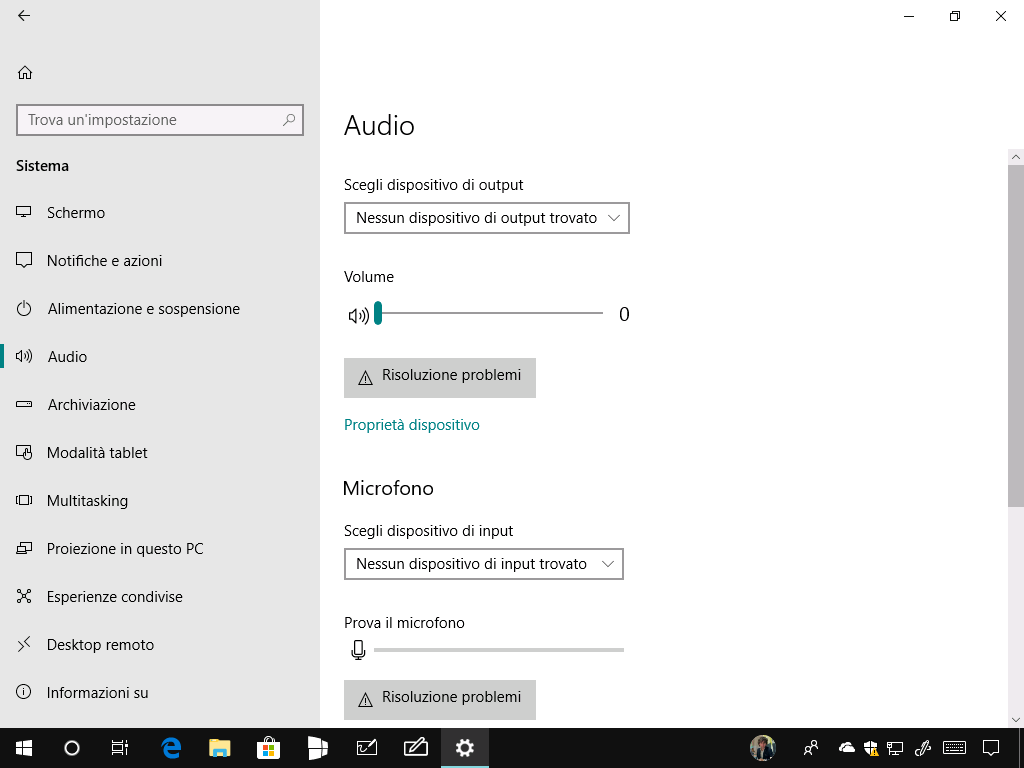Image resolution: width=1024 pixels, height=768 pixels.
Task: Select the Audio category
Action: tap(160, 357)
